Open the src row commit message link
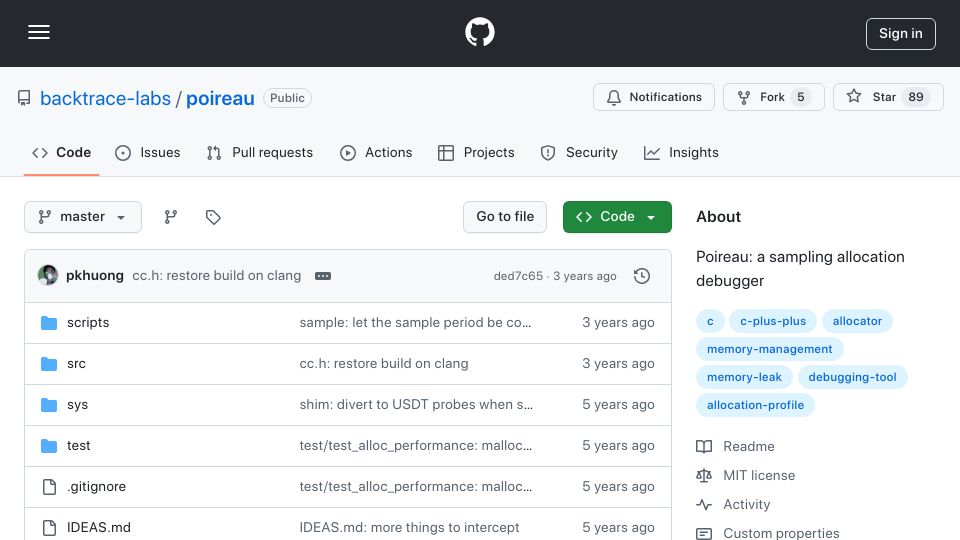The image size is (960, 540). coord(384,364)
